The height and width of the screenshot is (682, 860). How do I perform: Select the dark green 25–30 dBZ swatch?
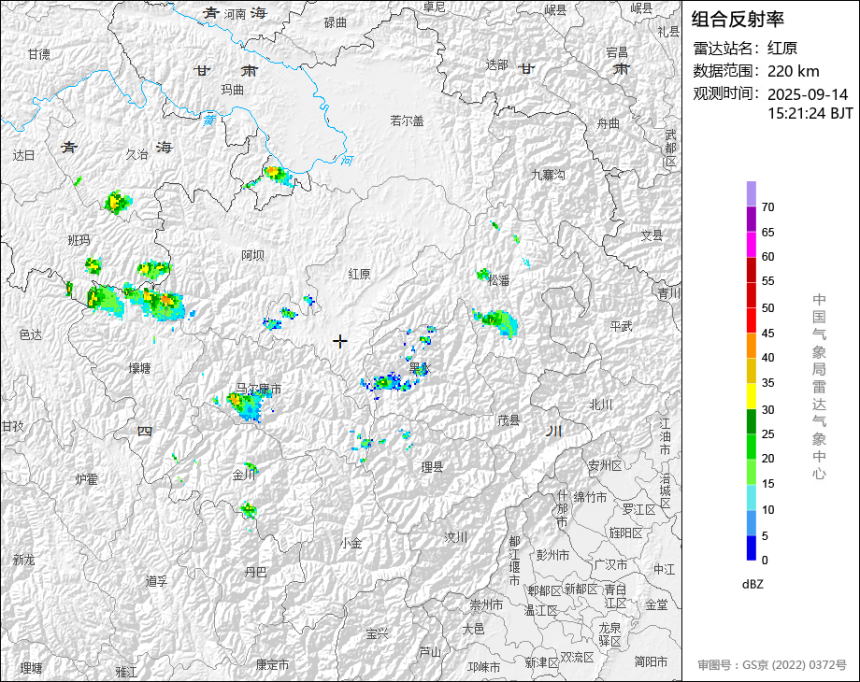click(x=751, y=422)
